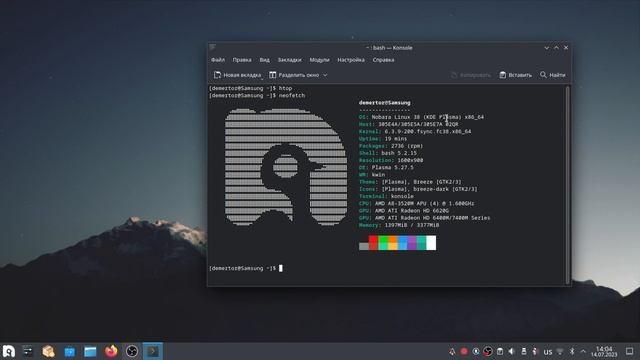
Task: Click the 'bash 5.2.15' Shell line
Action: point(388,153)
